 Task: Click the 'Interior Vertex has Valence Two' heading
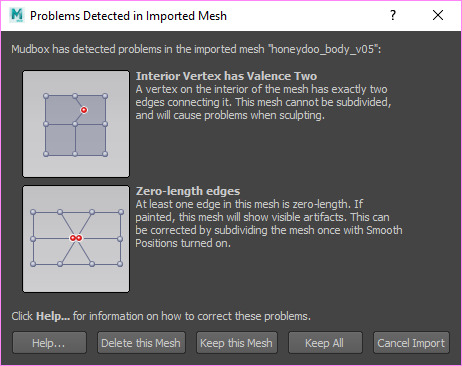coord(226,76)
